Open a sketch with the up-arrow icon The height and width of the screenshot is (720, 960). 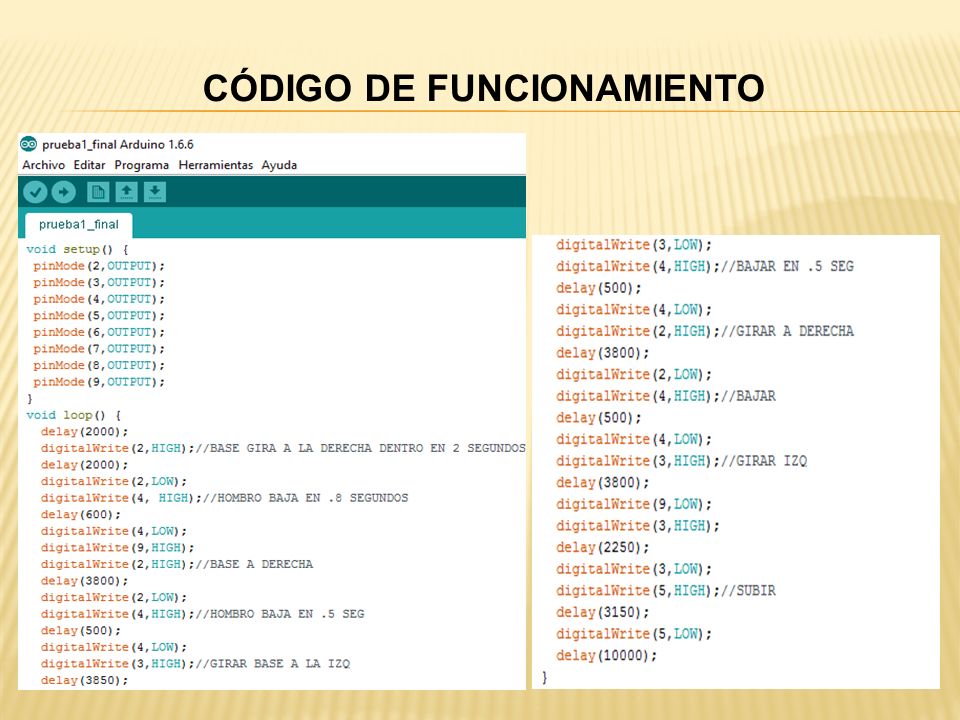[x=127, y=192]
